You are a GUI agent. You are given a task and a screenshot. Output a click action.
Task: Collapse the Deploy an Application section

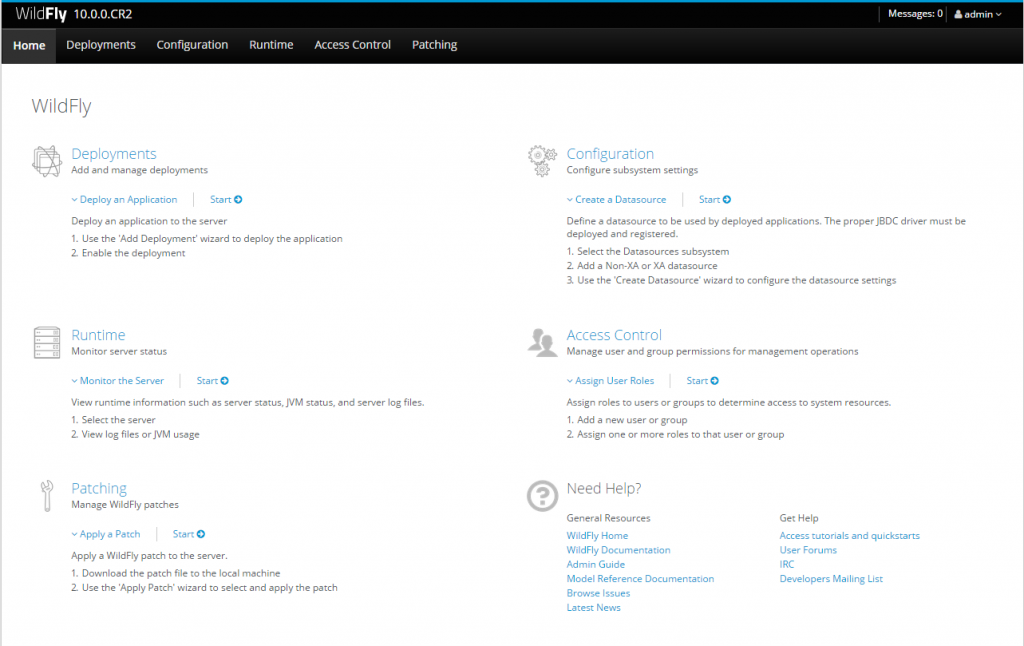[x=124, y=200]
